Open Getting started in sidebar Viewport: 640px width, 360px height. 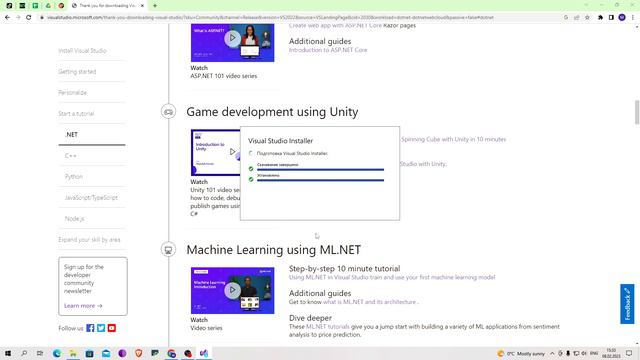[x=77, y=71]
